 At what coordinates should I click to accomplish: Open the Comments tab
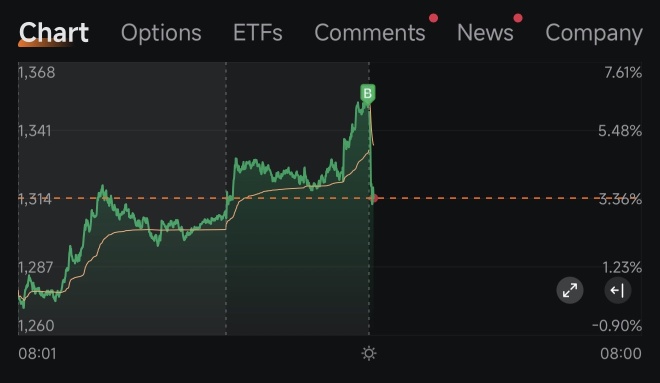pyautogui.click(x=370, y=33)
